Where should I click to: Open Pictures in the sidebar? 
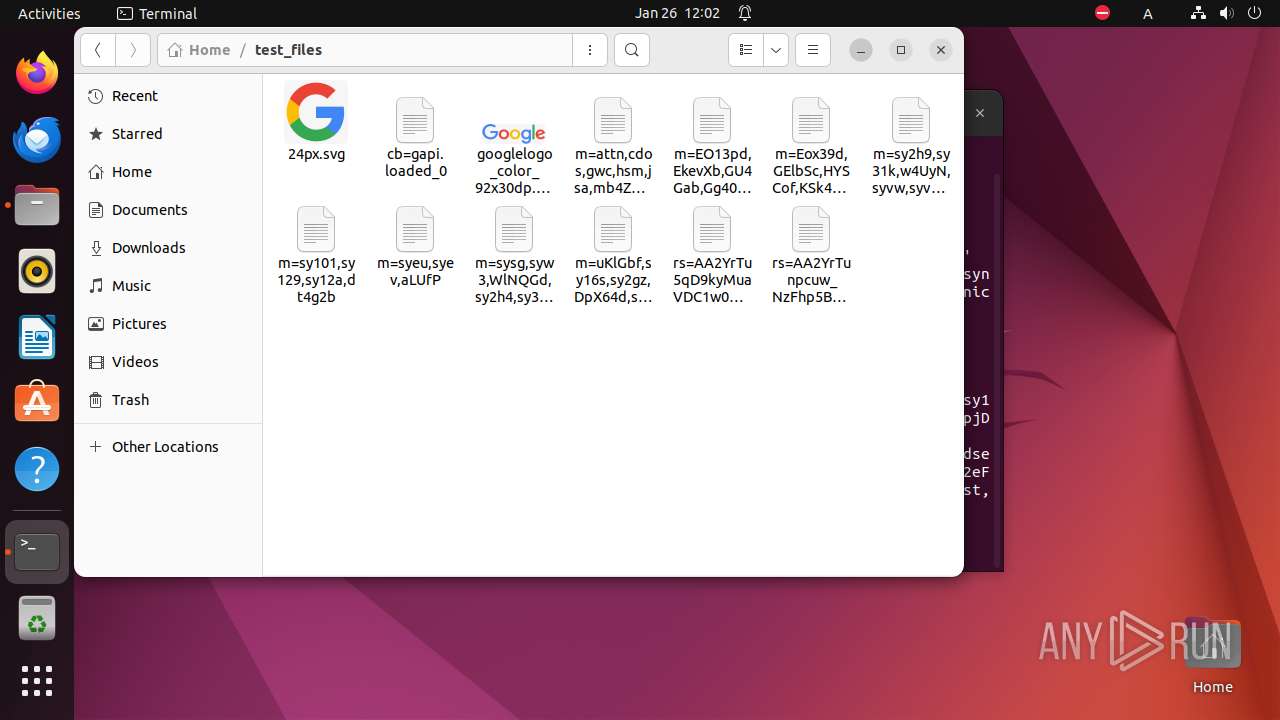[168, 324]
